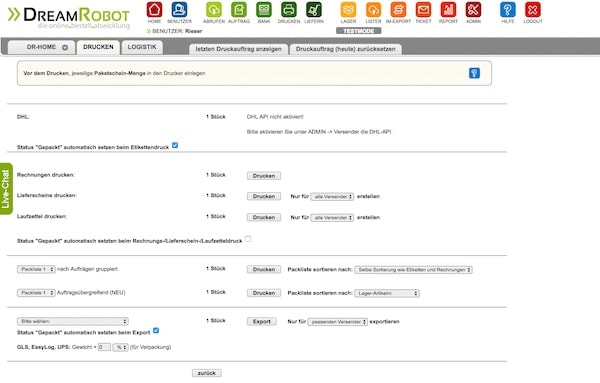Click Drucken button for Lieferscheine
The height and width of the screenshot is (383, 600).
click(x=264, y=196)
